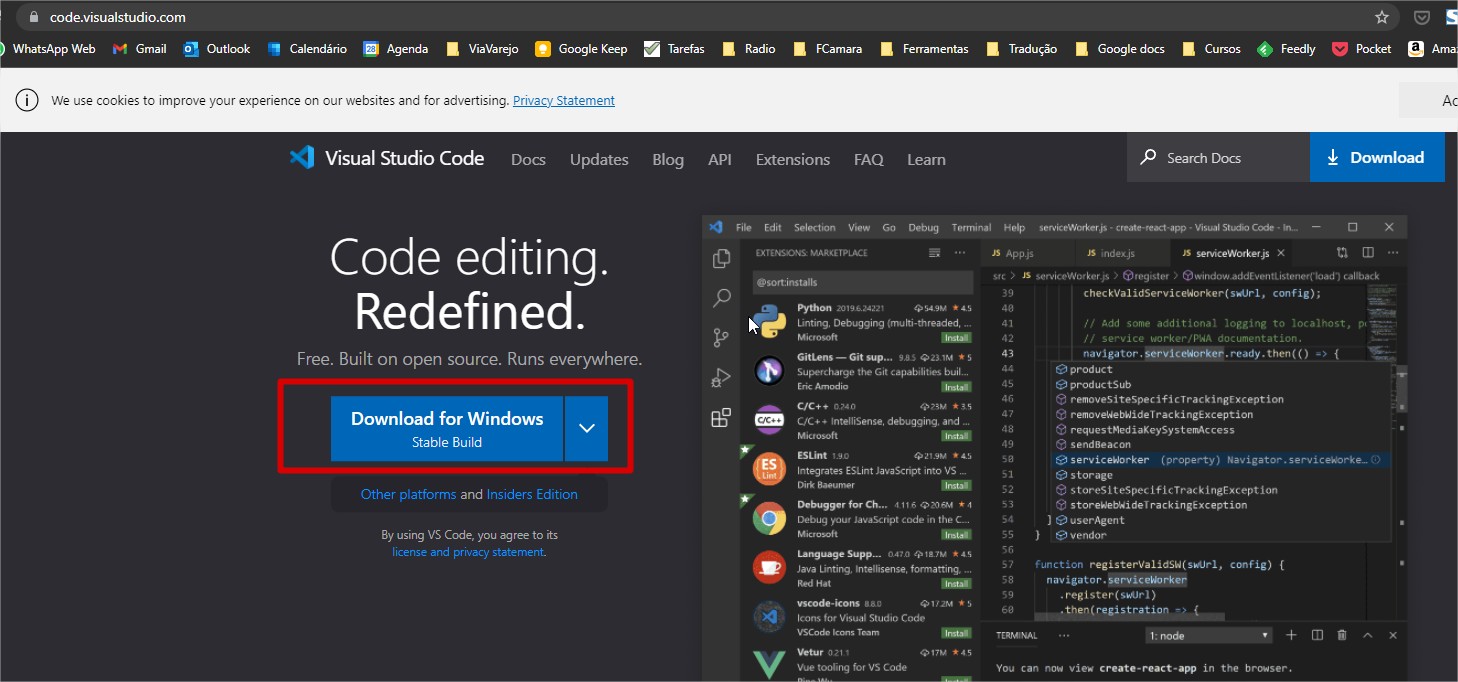Click the Explorer files icon in VS Code preview
The height and width of the screenshot is (682, 1458).
tap(721, 259)
